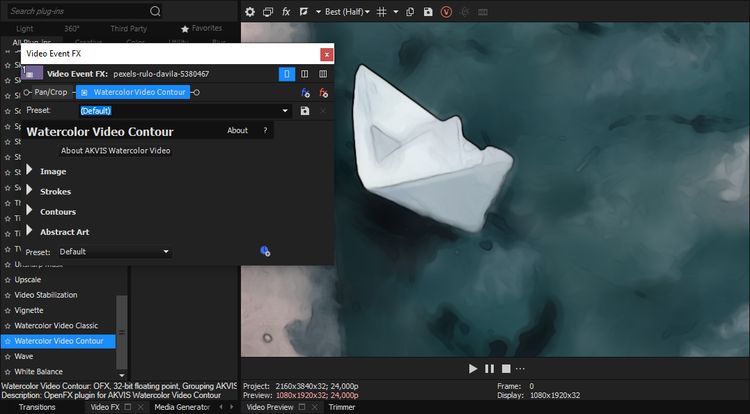750x414 pixels.
Task: Click red remove selected plug-in fx icon
Action: [323, 93]
